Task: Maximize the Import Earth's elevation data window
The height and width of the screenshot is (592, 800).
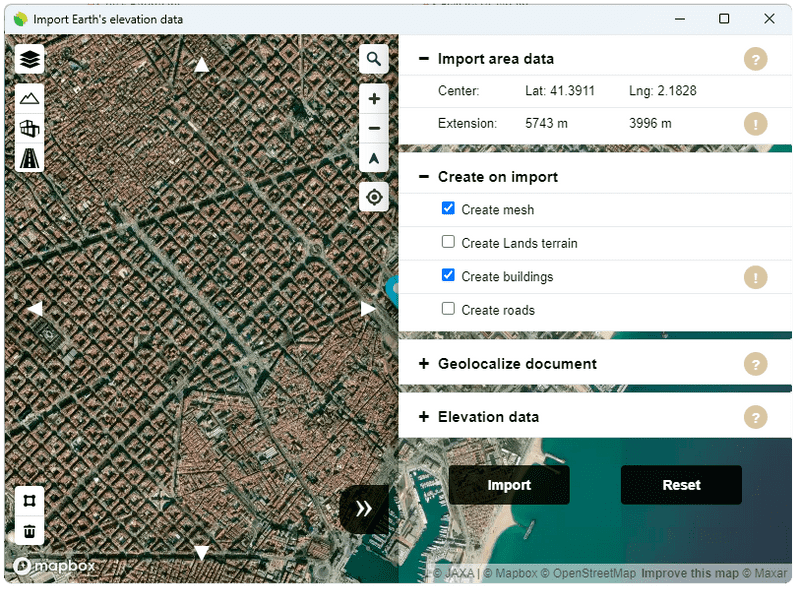Action: point(724,19)
